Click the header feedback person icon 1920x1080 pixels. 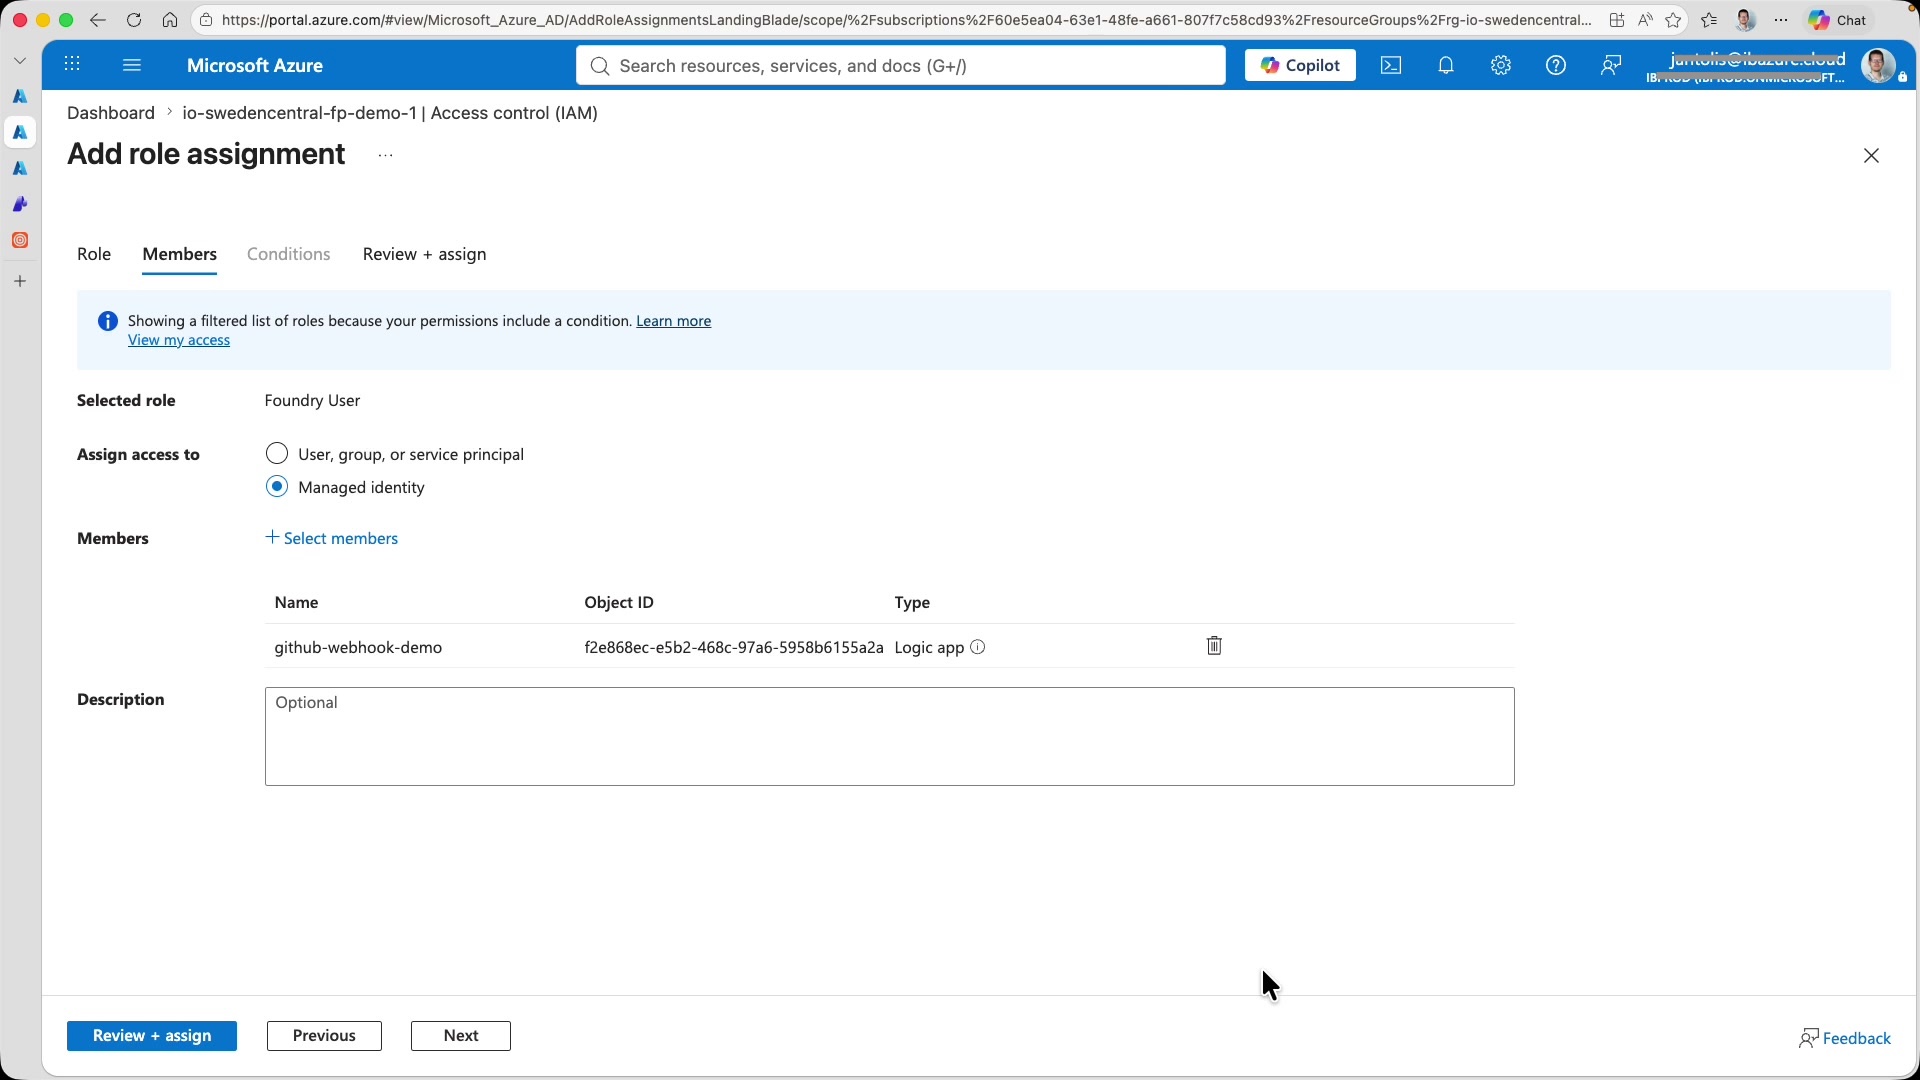pos(1611,65)
